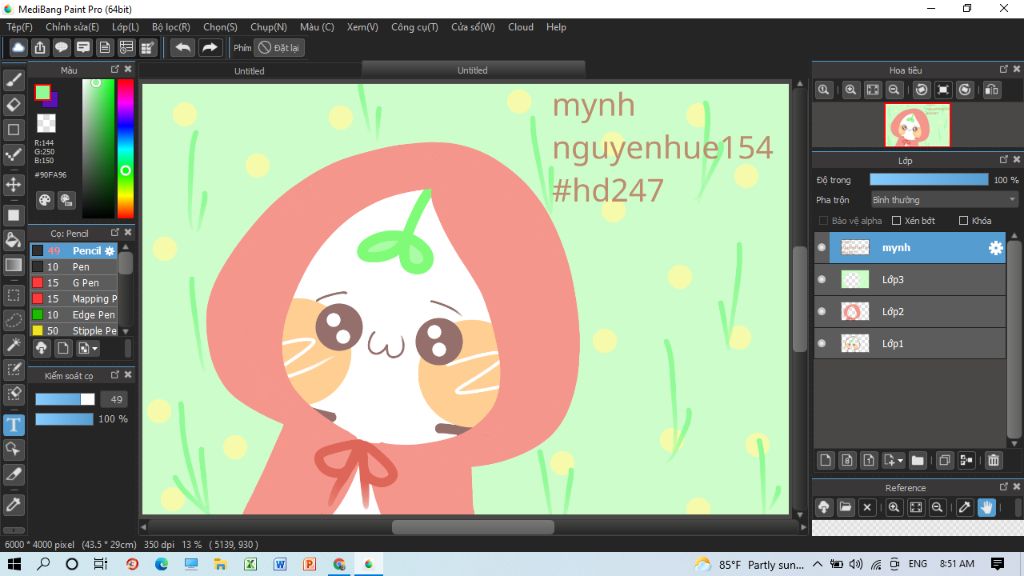The width and height of the screenshot is (1024, 576).
Task: Open taskbar Search
Action: coord(43,564)
